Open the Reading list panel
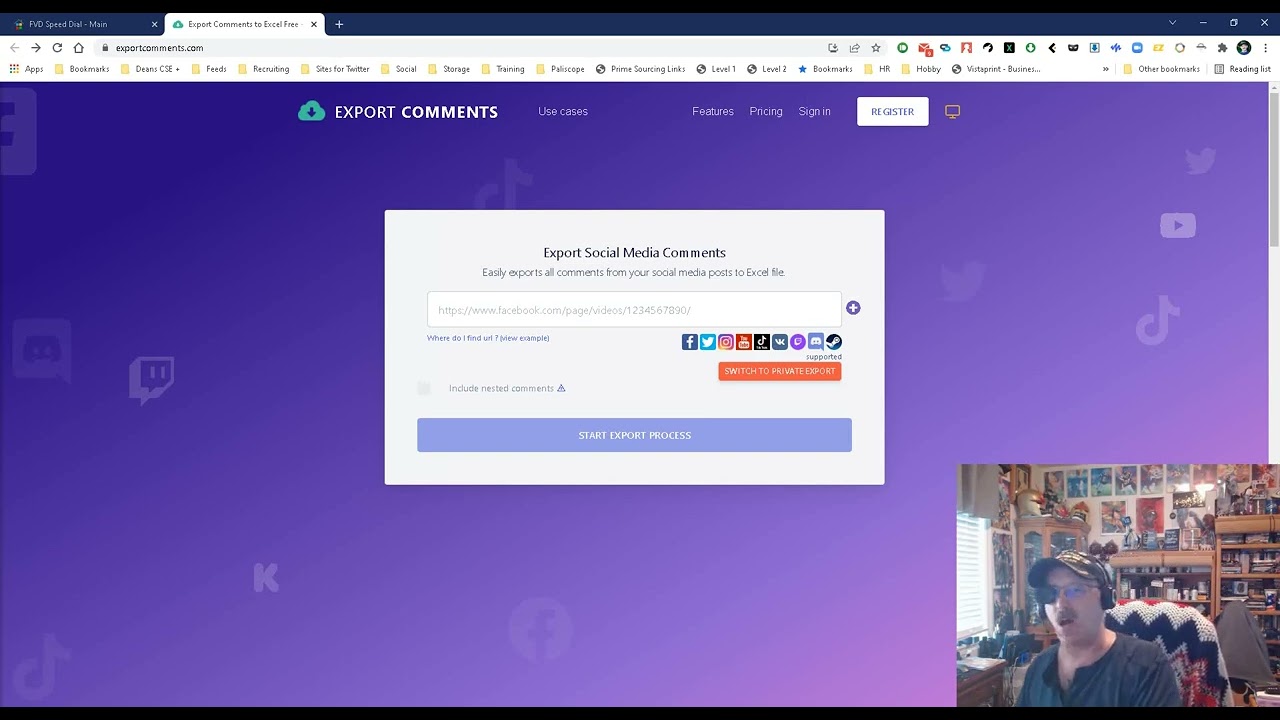The width and height of the screenshot is (1280, 720). [1243, 69]
